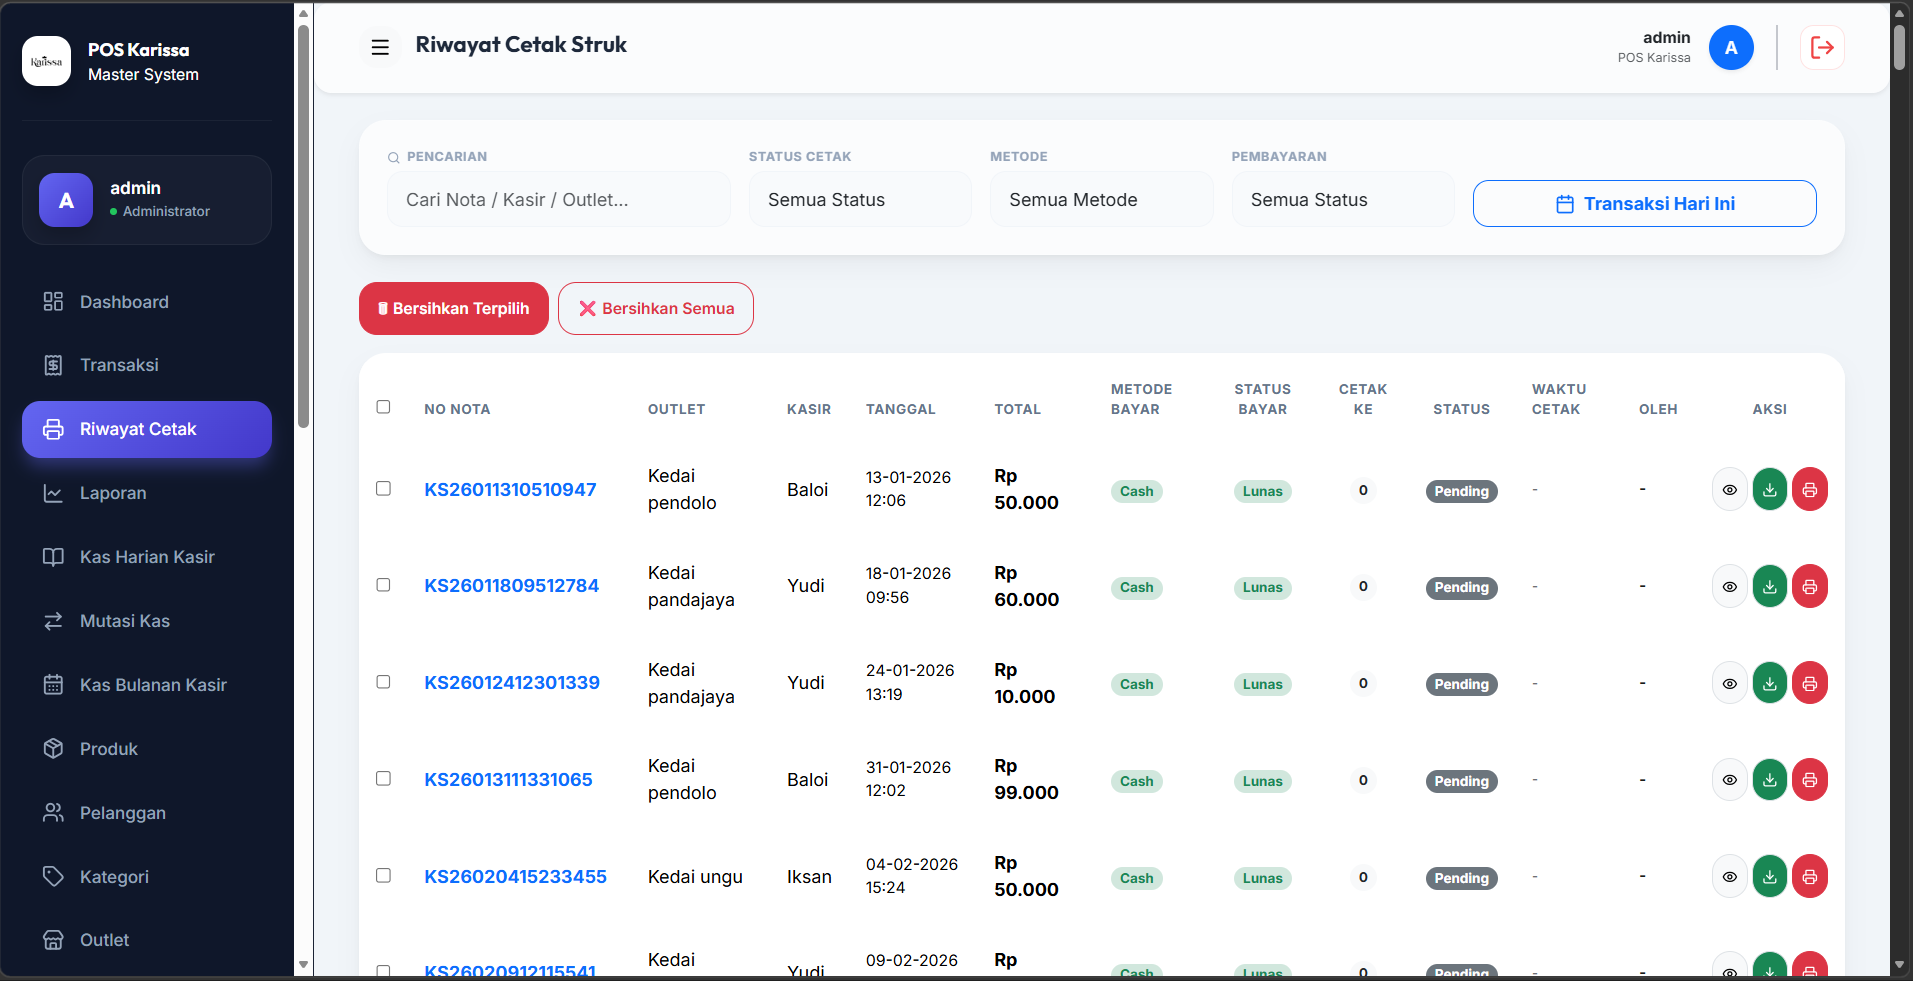Open Transaksi menu item
The width and height of the screenshot is (1913, 981).
coord(147,365)
